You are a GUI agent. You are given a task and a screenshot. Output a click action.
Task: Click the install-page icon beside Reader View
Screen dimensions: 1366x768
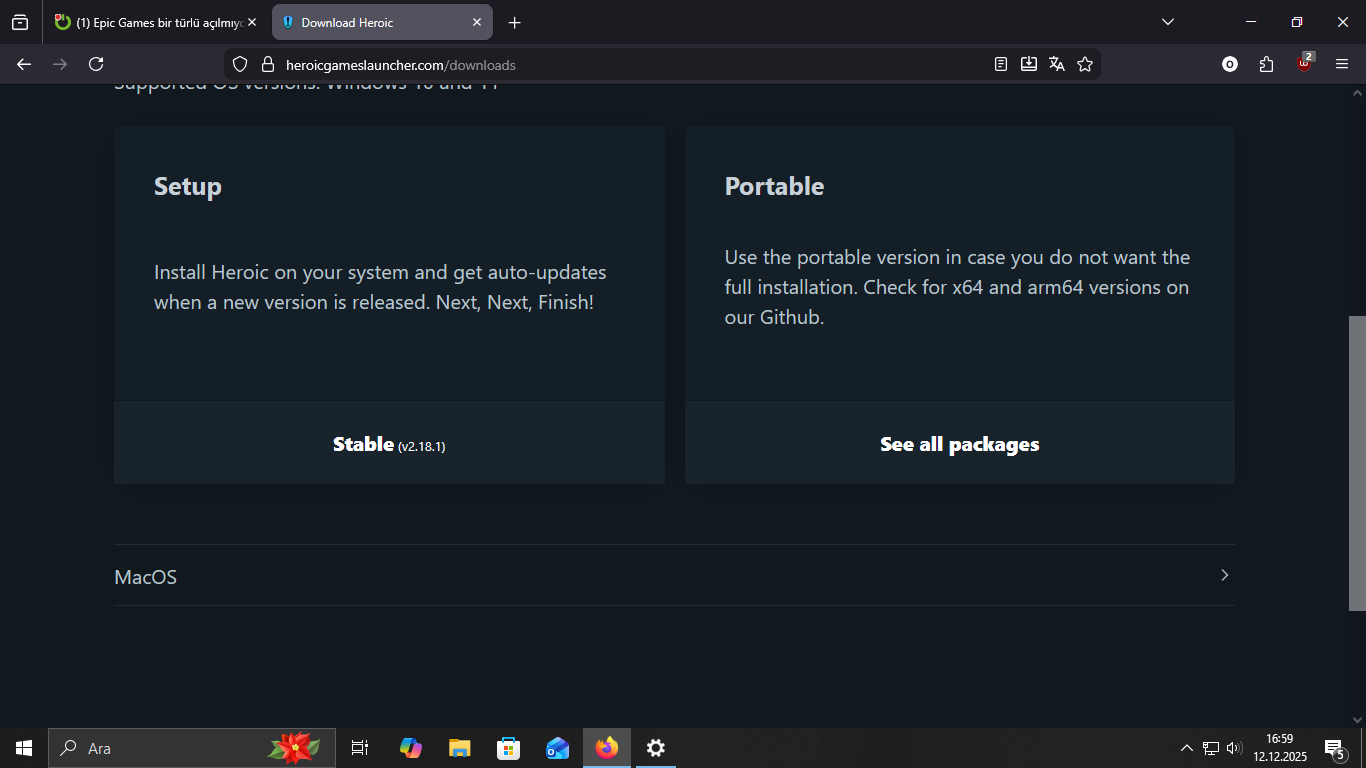(x=1029, y=64)
